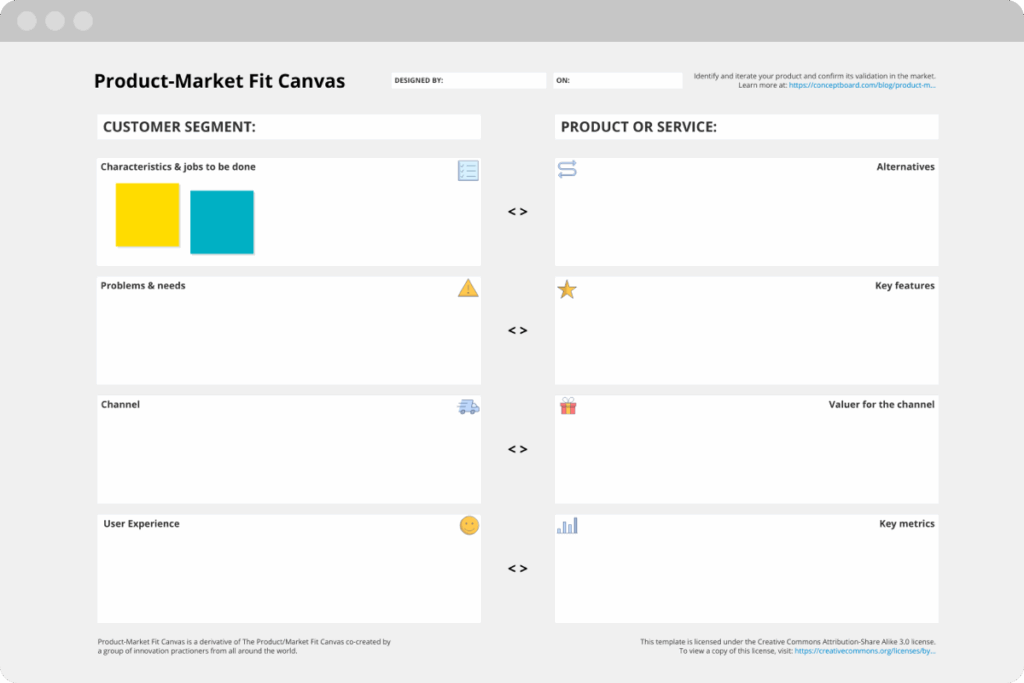The width and height of the screenshot is (1024, 683).
Task: Click the connector symbol between Channel and Valuer sections
Action: [x=518, y=449]
